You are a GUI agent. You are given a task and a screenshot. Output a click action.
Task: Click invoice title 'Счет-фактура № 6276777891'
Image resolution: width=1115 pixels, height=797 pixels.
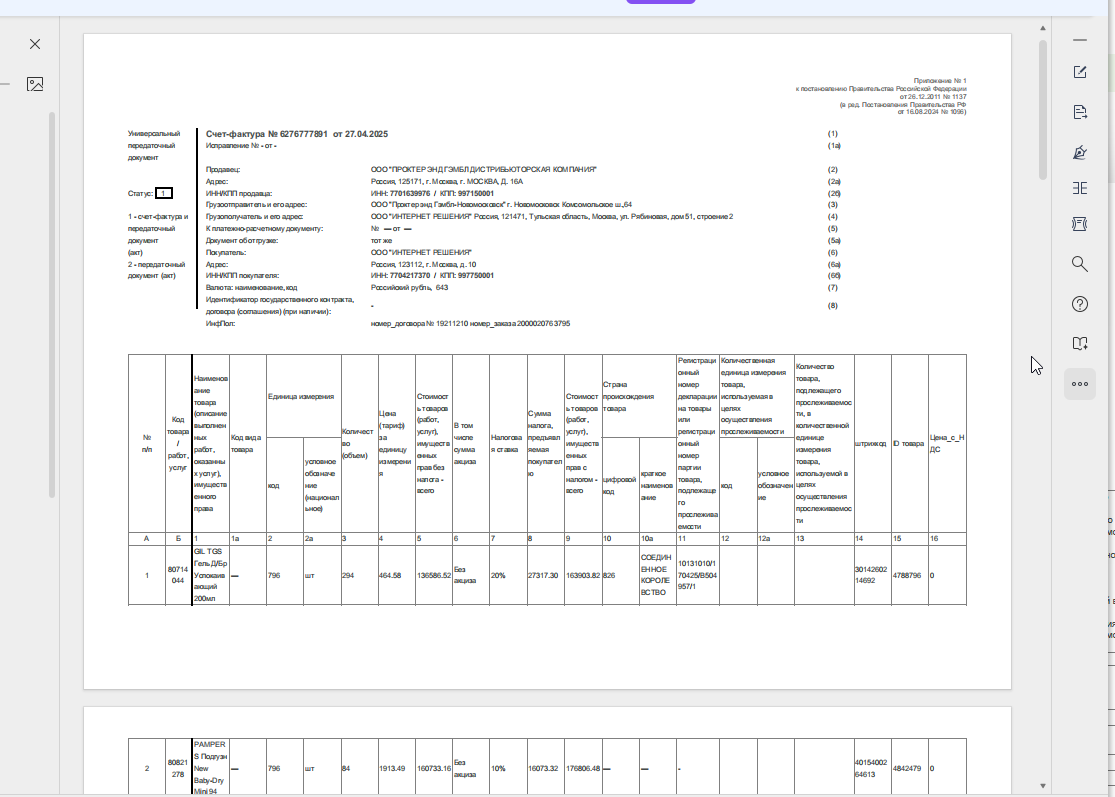267,134
